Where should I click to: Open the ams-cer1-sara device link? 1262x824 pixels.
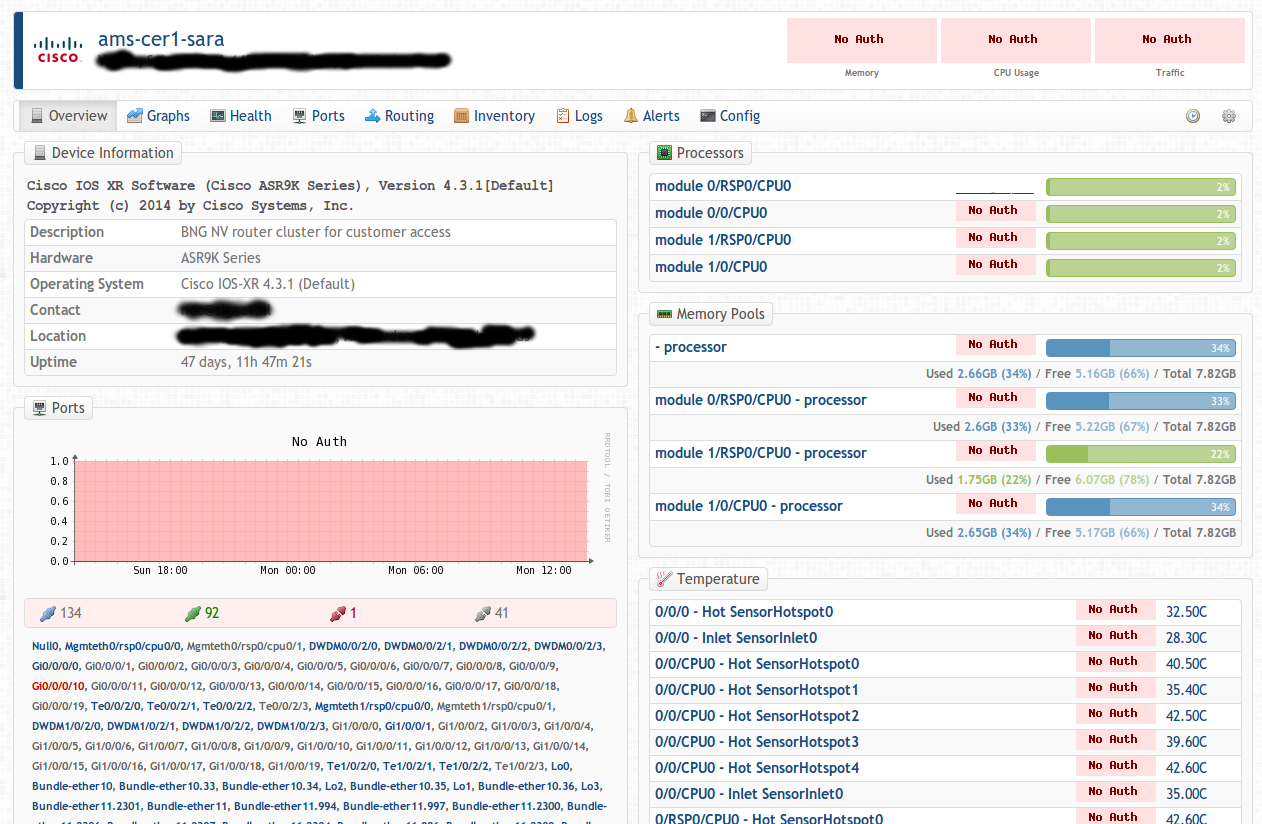click(161, 40)
